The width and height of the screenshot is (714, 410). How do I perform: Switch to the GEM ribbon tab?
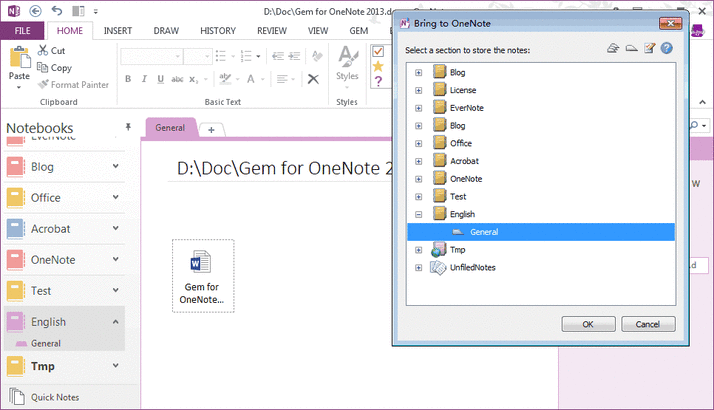point(359,31)
